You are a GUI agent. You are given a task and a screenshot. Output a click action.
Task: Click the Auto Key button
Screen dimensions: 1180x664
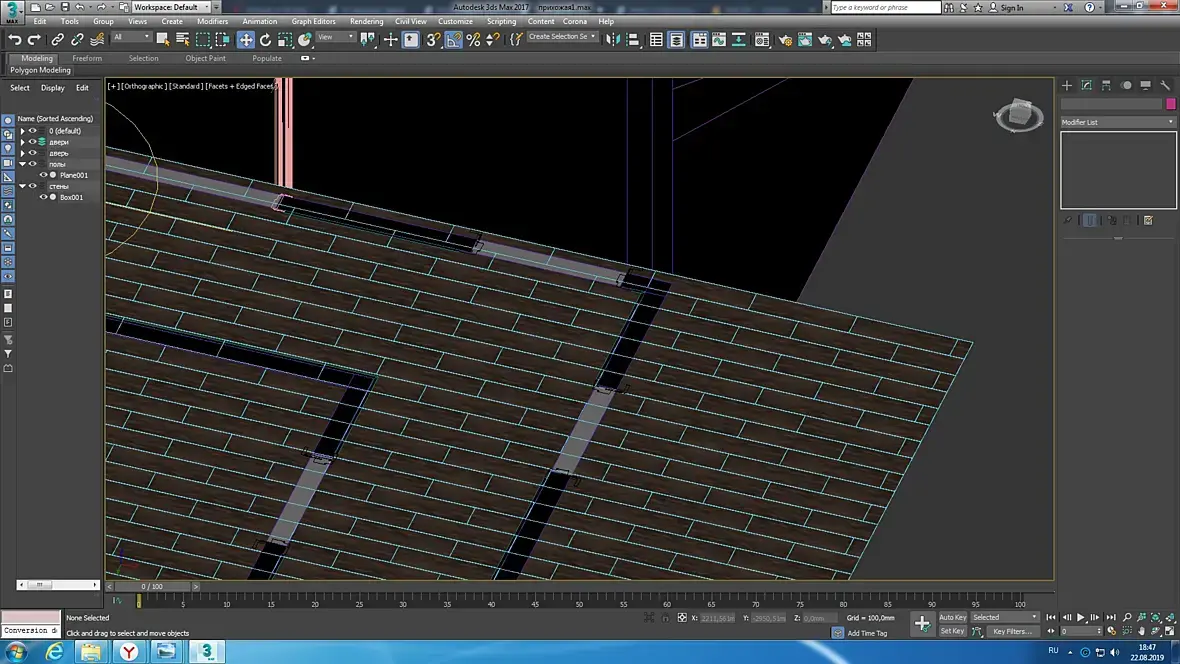pyautogui.click(x=952, y=617)
